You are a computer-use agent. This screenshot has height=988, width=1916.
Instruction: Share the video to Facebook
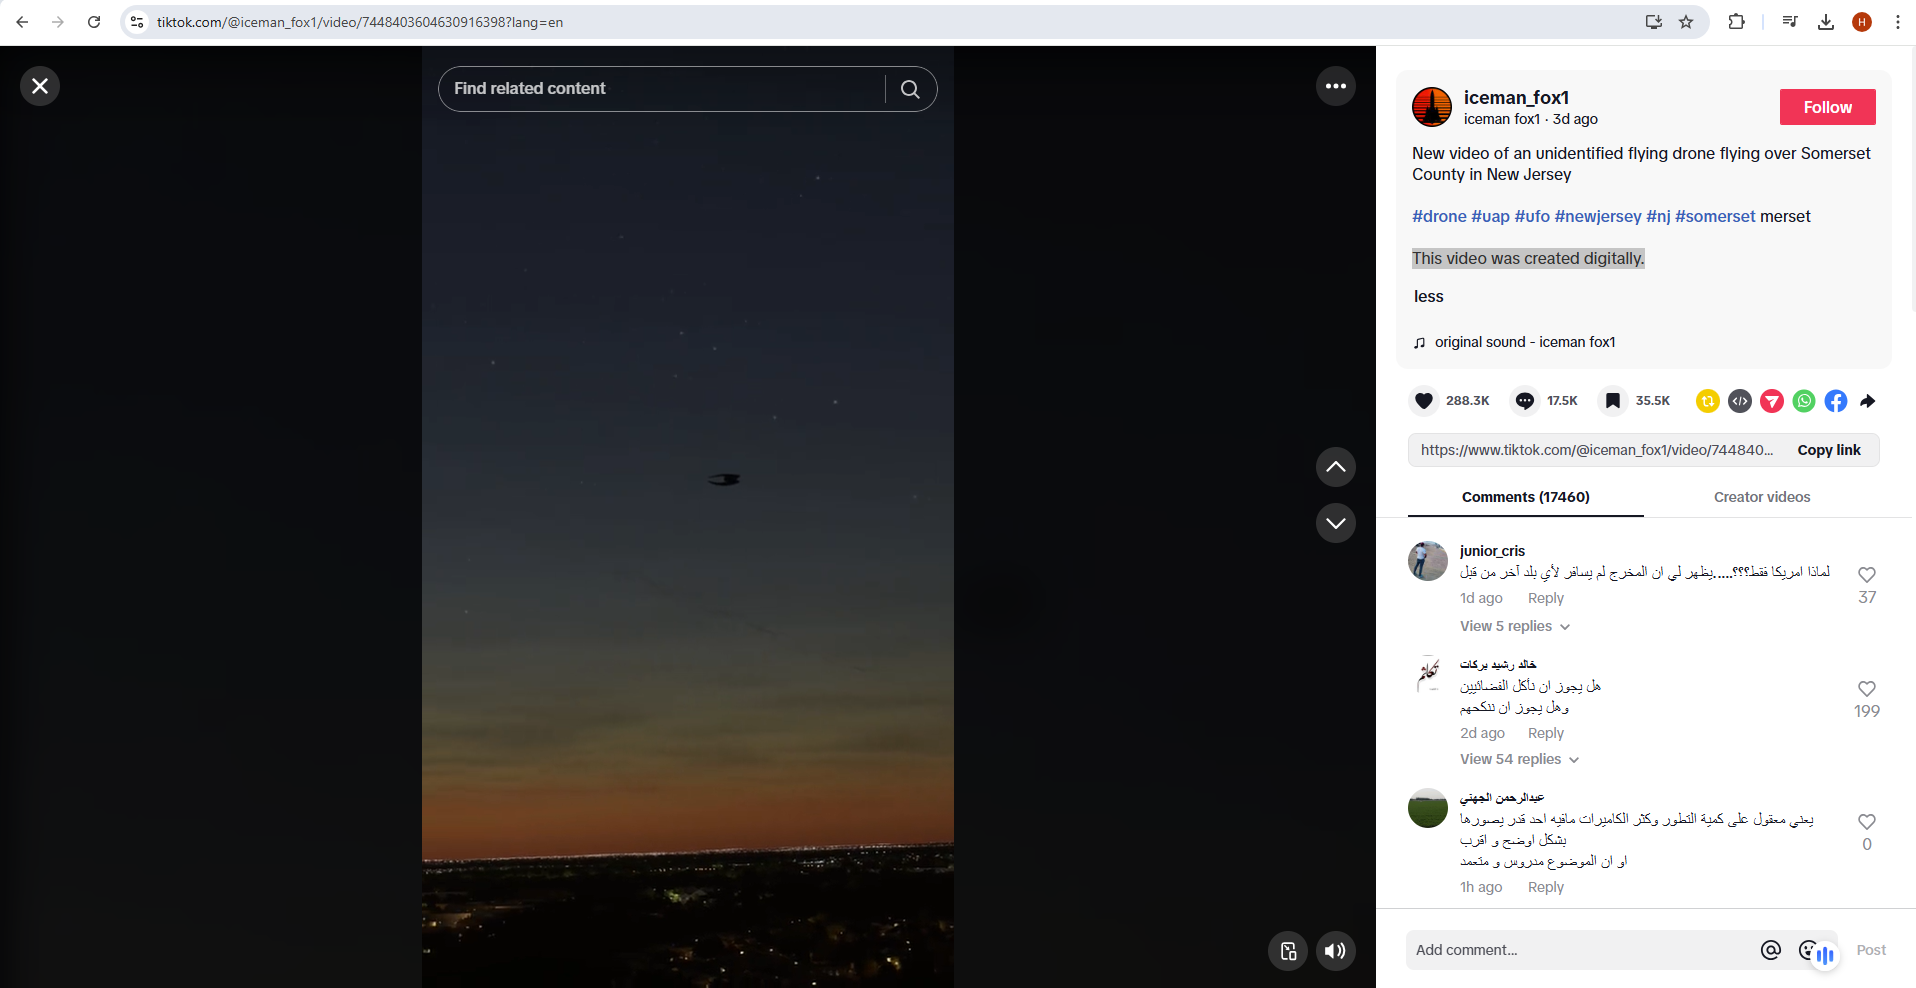coord(1835,401)
